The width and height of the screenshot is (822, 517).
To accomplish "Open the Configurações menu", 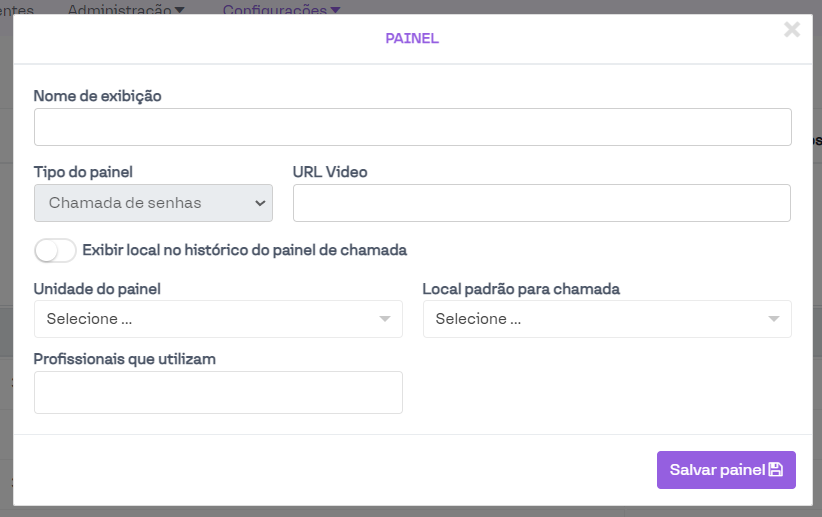I will (281, 9).
